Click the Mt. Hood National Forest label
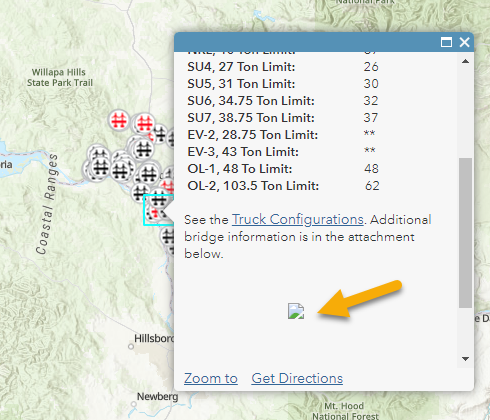The height and width of the screenshot is (420, 490). click(x=345, y=411)
